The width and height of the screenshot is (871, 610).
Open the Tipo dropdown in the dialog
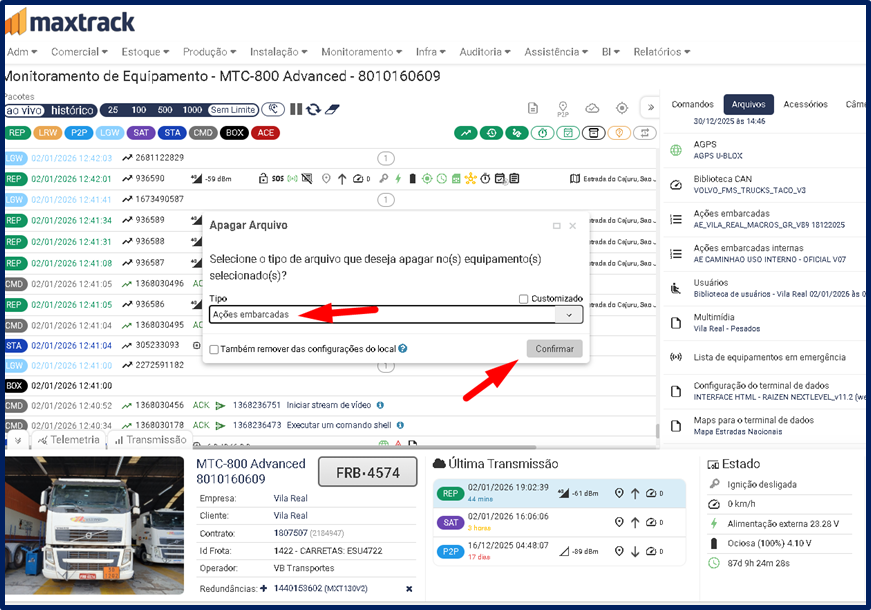pos(569,314)
